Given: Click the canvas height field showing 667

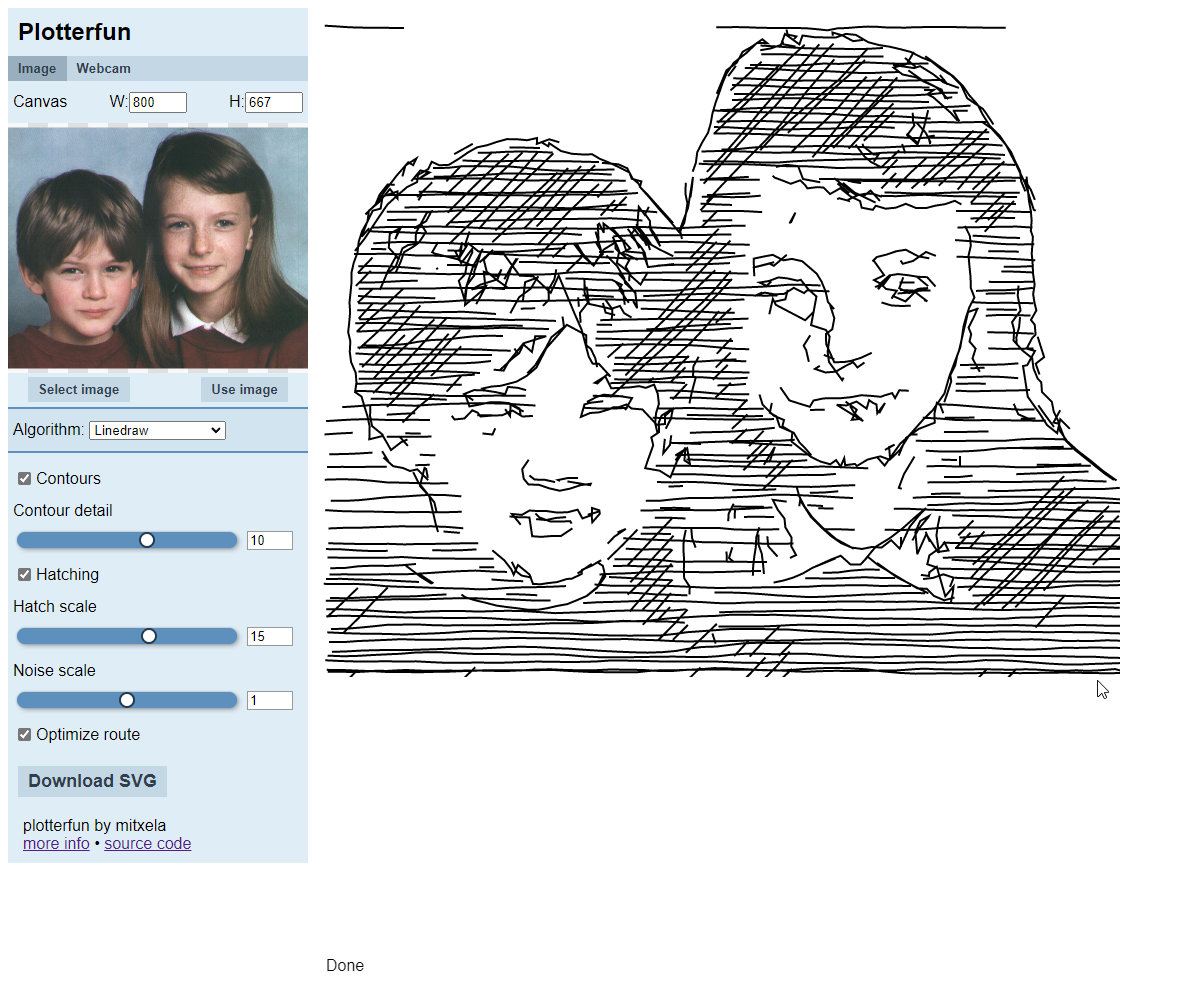Looking at the screenshot, I should (x=273, y=101).
